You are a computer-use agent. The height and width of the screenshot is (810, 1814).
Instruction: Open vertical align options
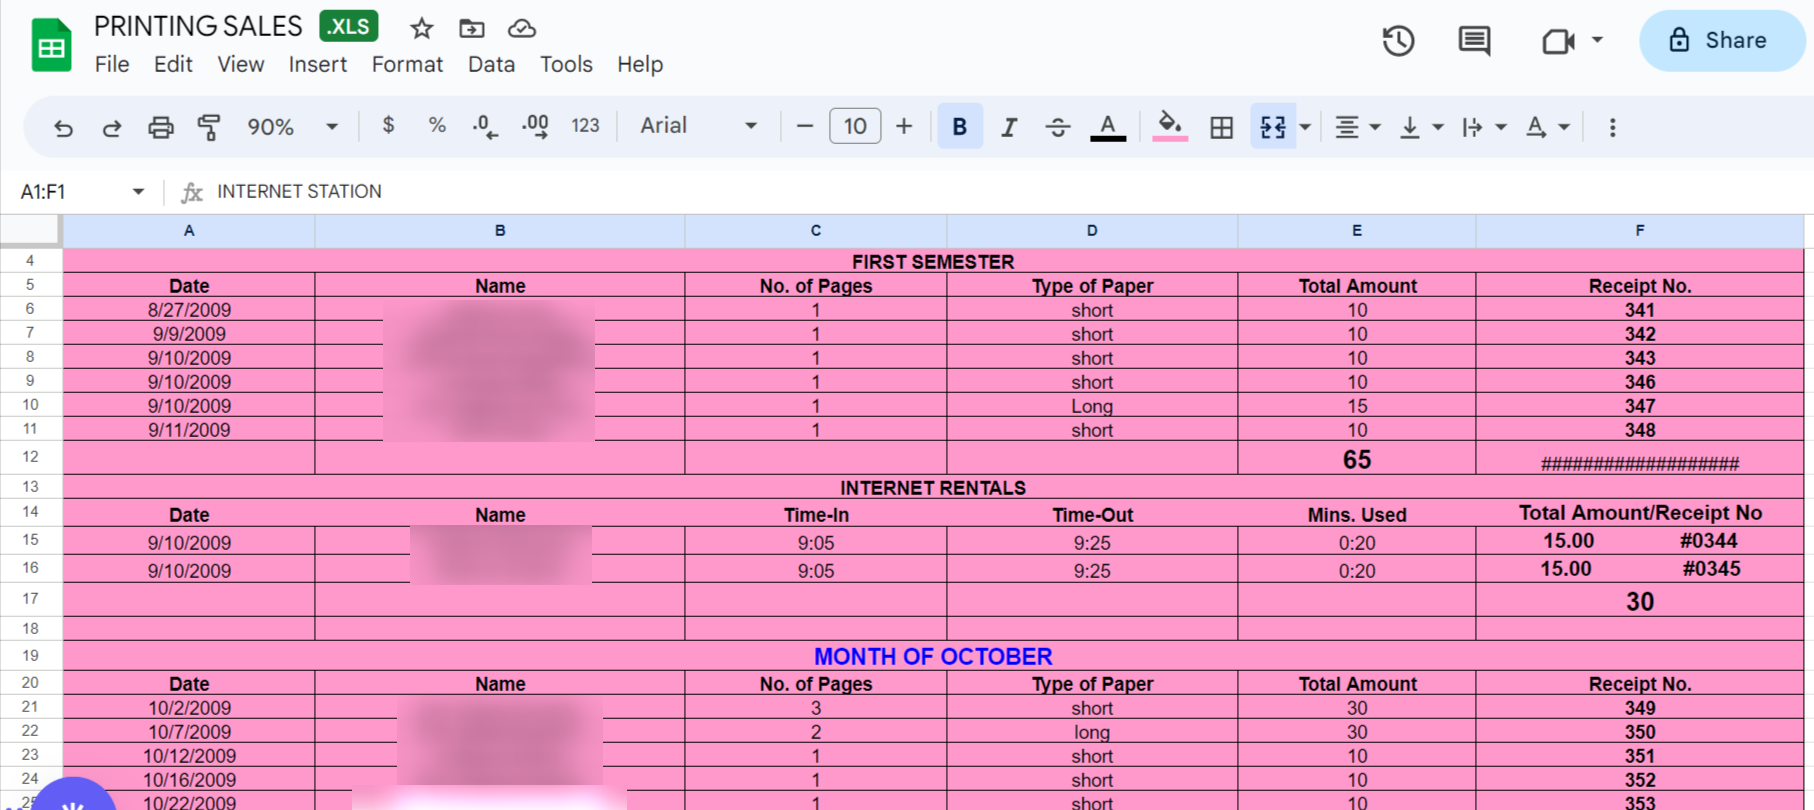click(x=1421, y=127)
